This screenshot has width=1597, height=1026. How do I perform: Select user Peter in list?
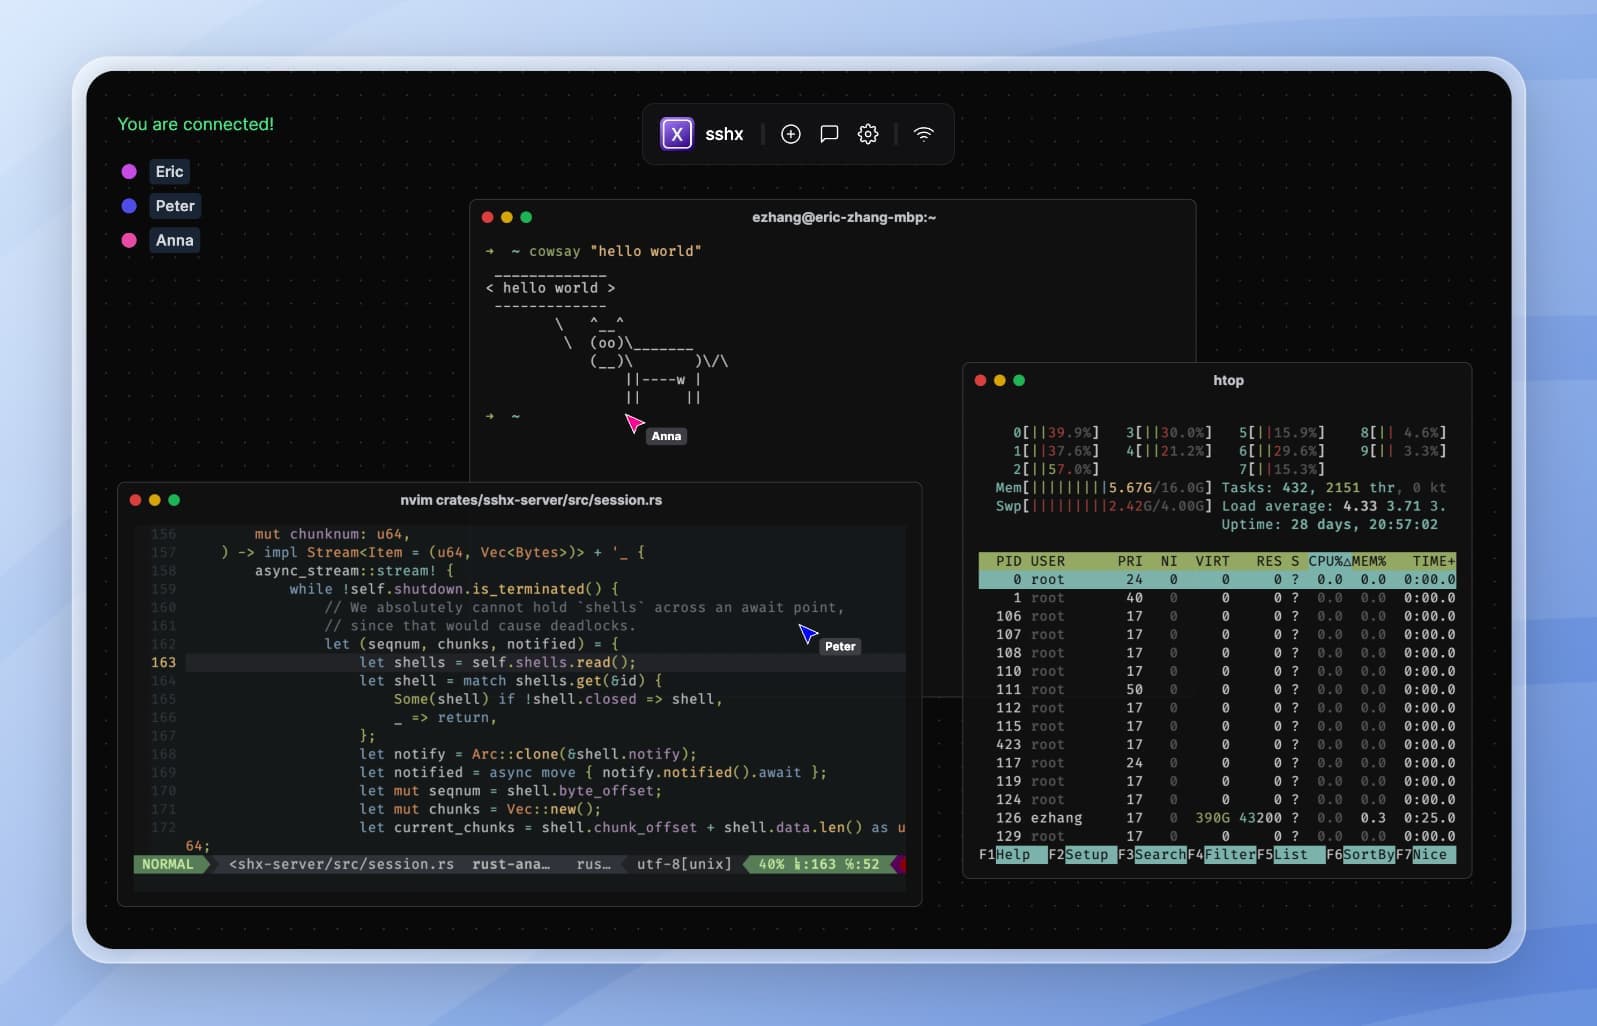(175, 206)
